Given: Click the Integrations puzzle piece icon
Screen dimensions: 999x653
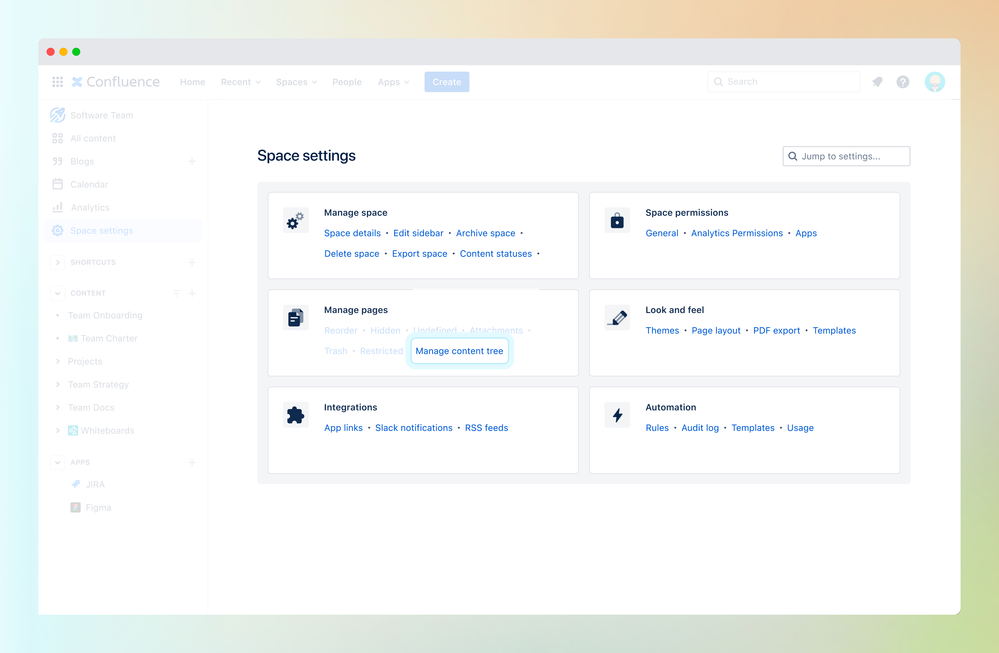Looking at the screenshot, I should (x=296, y=415).
